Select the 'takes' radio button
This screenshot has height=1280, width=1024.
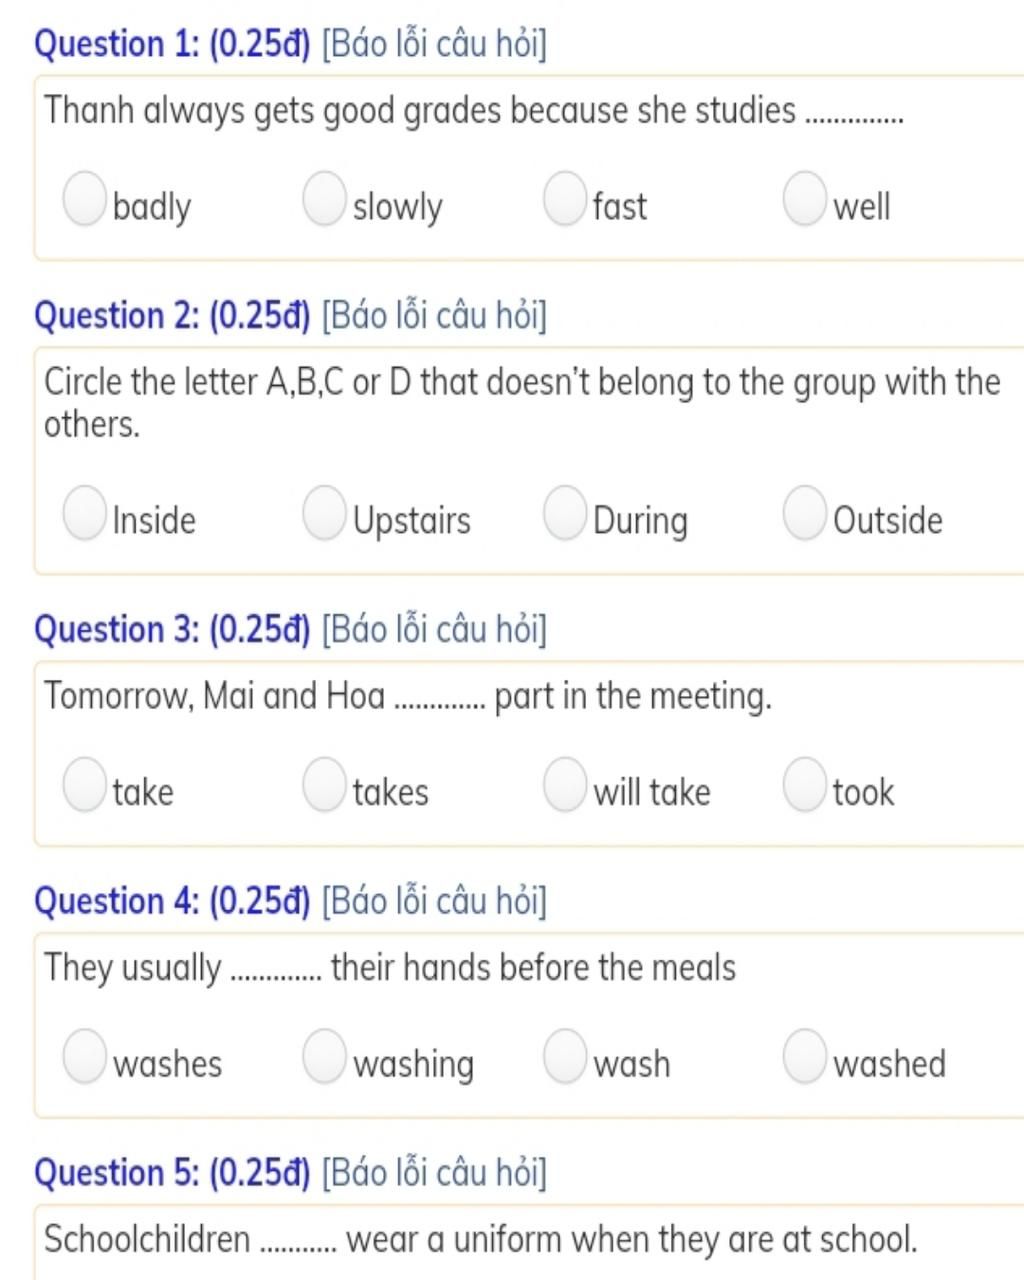click(324, 783)
